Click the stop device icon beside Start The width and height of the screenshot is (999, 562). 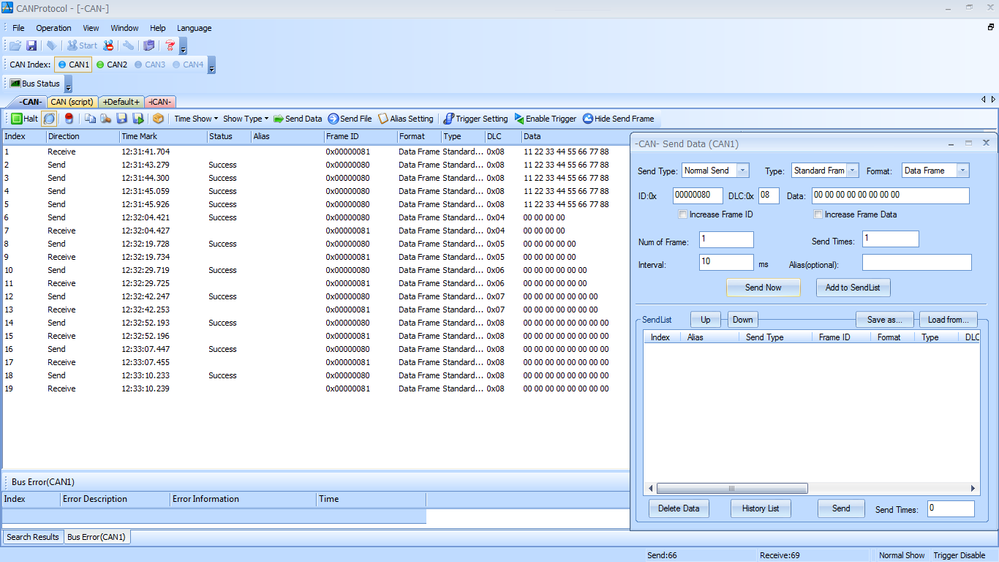[x=109, y=46]
